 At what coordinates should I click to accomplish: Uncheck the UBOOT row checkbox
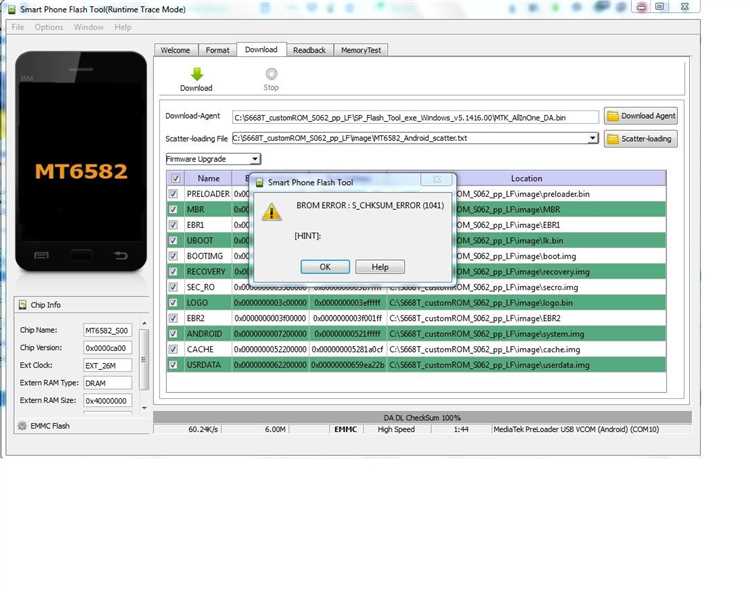[173, 241]
